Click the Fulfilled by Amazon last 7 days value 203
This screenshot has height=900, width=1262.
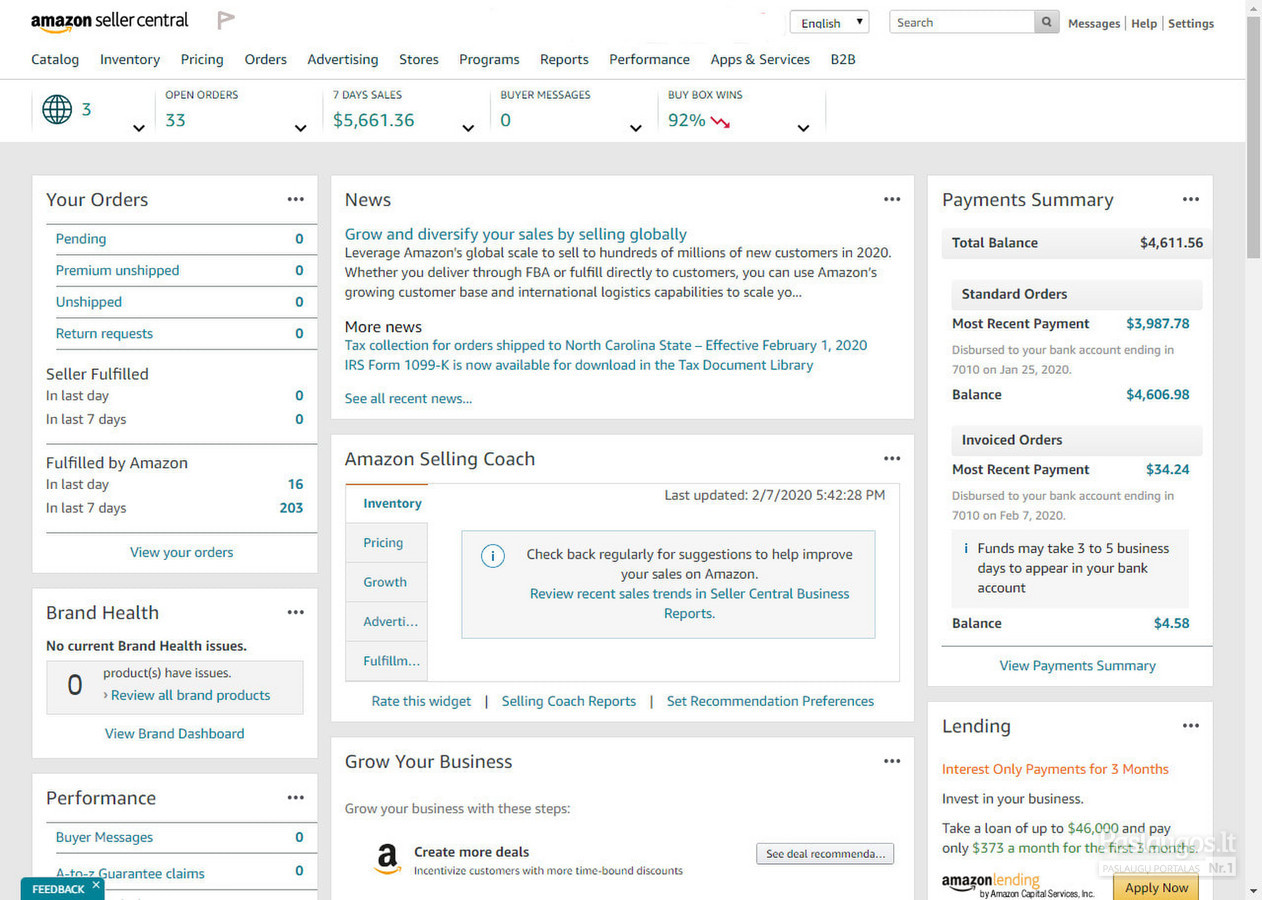point(291,508)
